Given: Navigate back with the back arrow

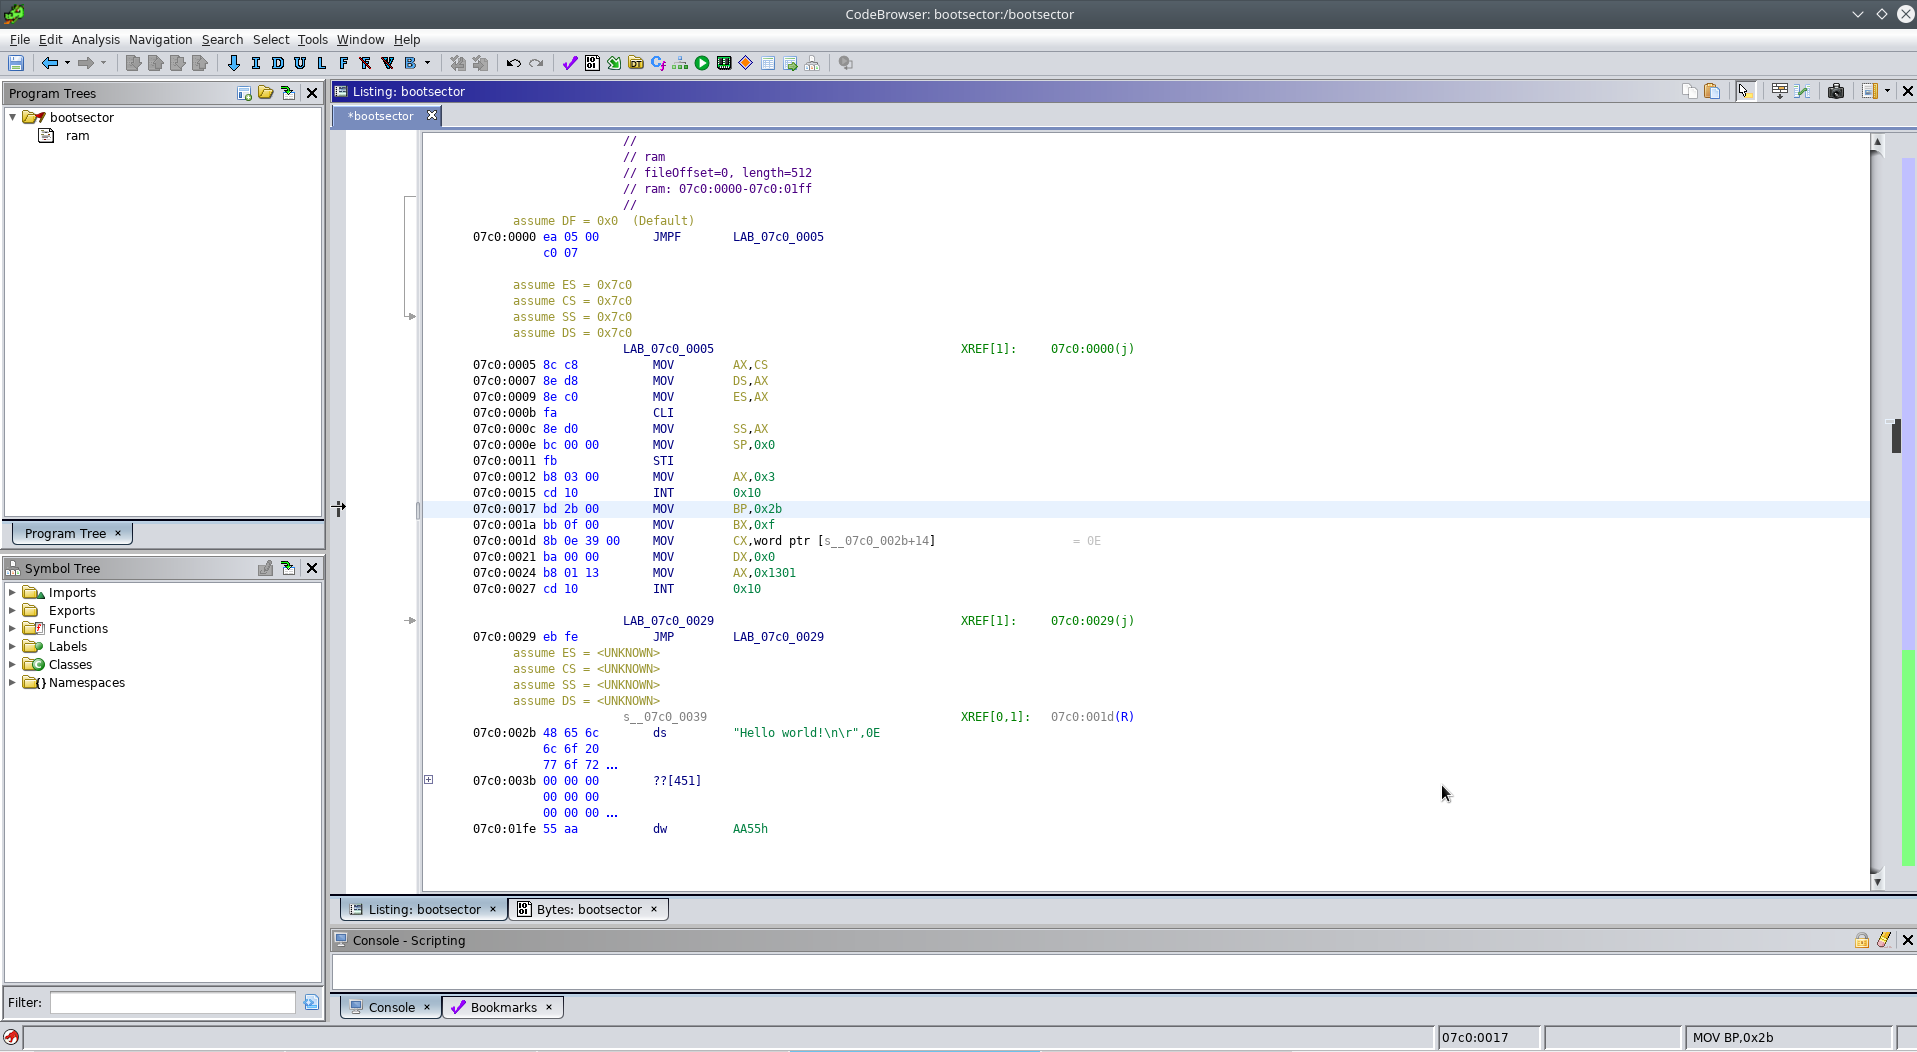Looking at the screenshot, I should (x=50, y=63).
